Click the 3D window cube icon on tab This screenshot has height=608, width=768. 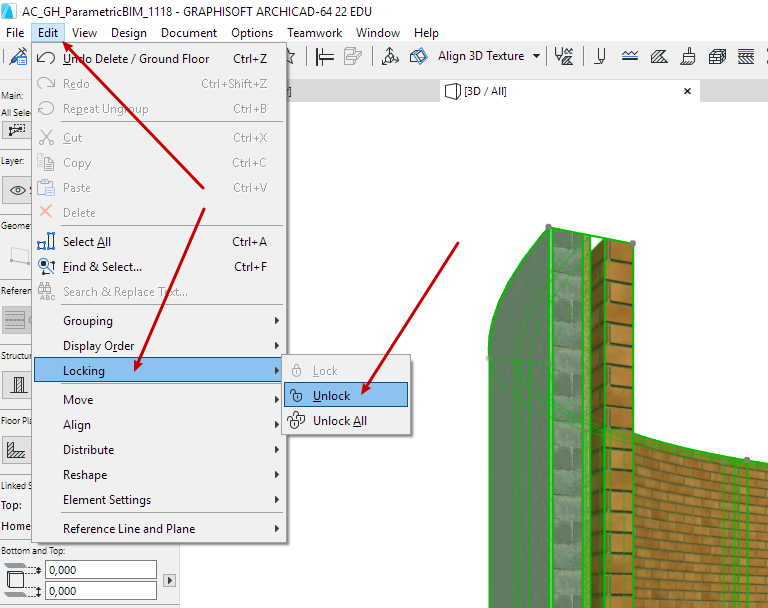click(x=451, y=92)
